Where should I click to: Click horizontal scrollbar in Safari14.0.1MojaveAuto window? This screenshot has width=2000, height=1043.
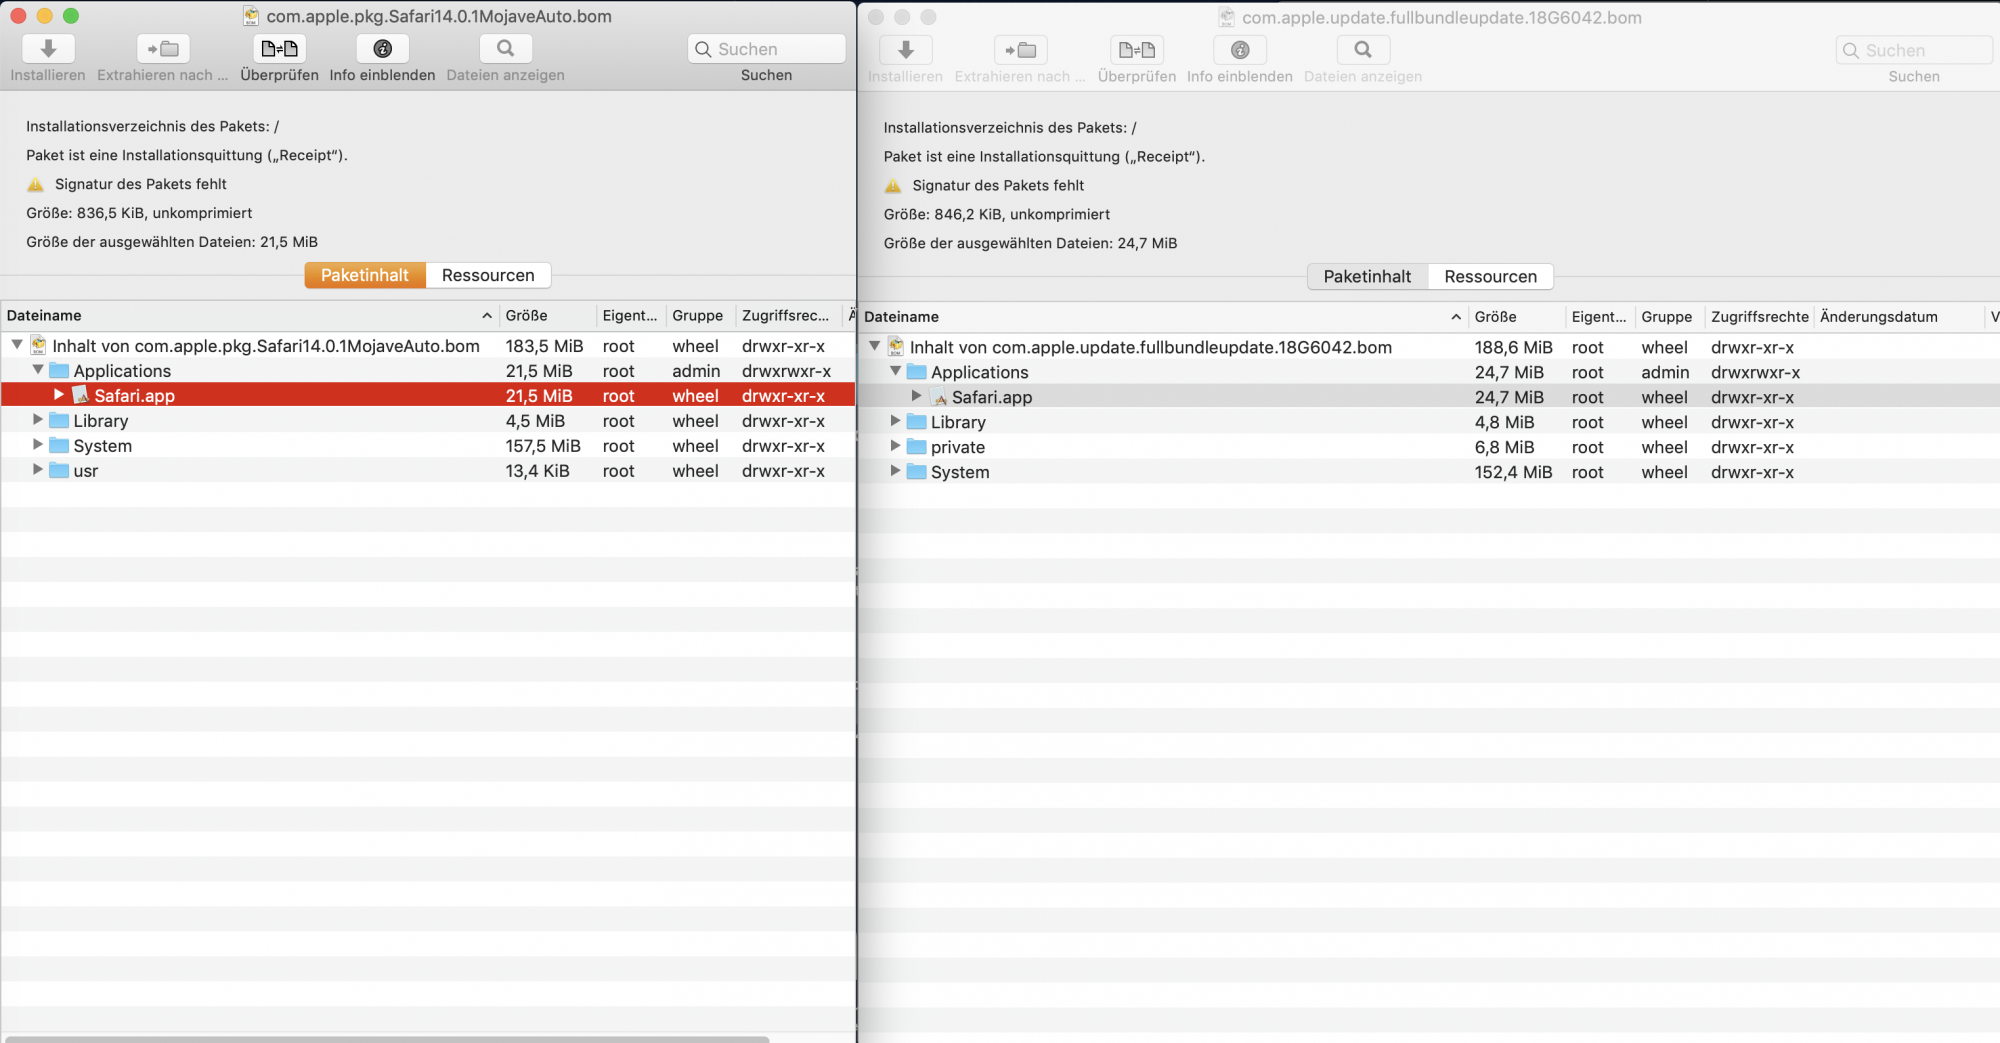point(387,1039)
